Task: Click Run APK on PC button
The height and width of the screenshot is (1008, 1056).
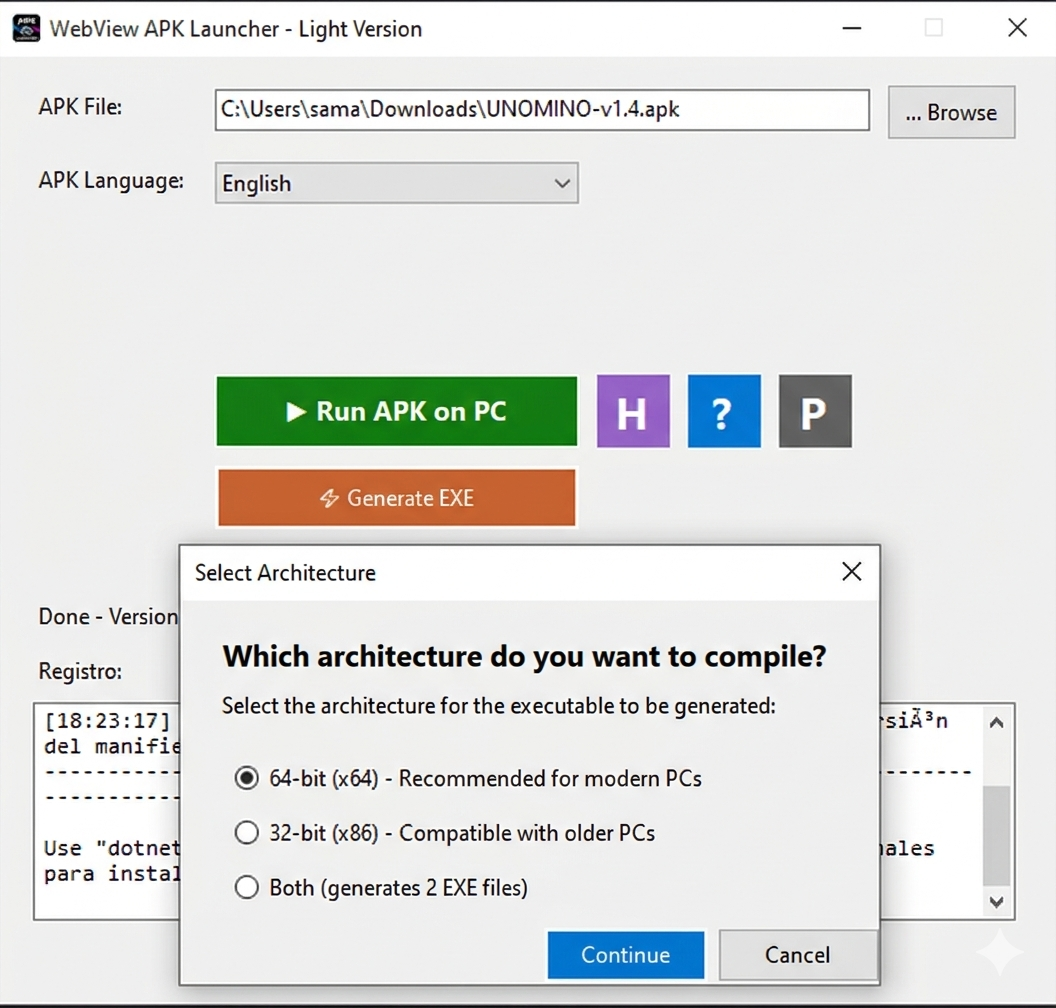Action: tap(397, 411)
